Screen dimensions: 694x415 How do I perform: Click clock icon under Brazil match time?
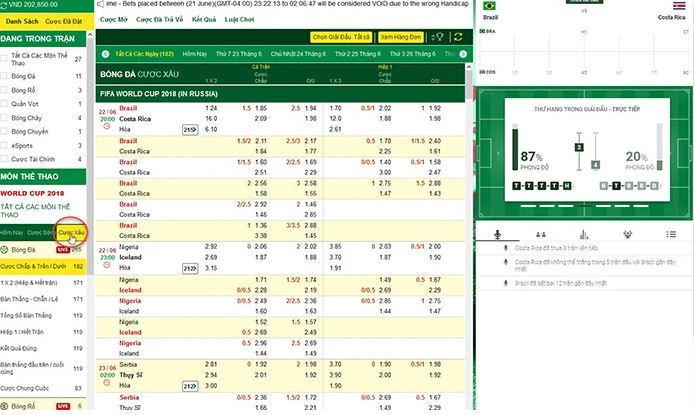[x=107, y=126]
